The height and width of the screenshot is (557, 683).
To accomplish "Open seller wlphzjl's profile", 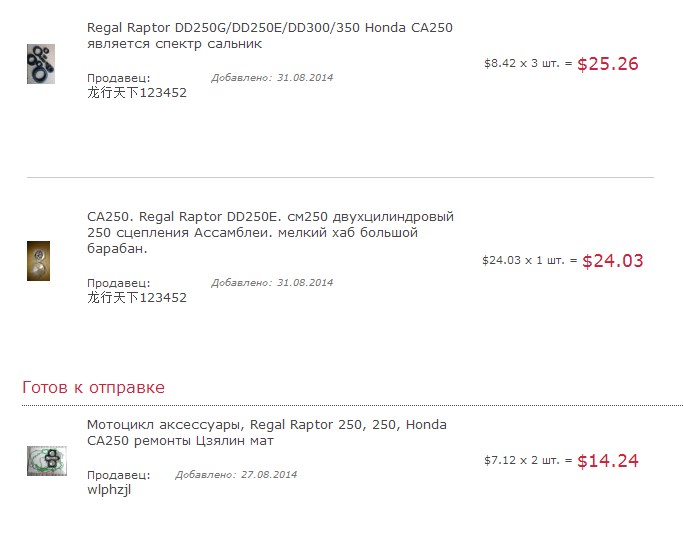I will (x=109, y=490).
